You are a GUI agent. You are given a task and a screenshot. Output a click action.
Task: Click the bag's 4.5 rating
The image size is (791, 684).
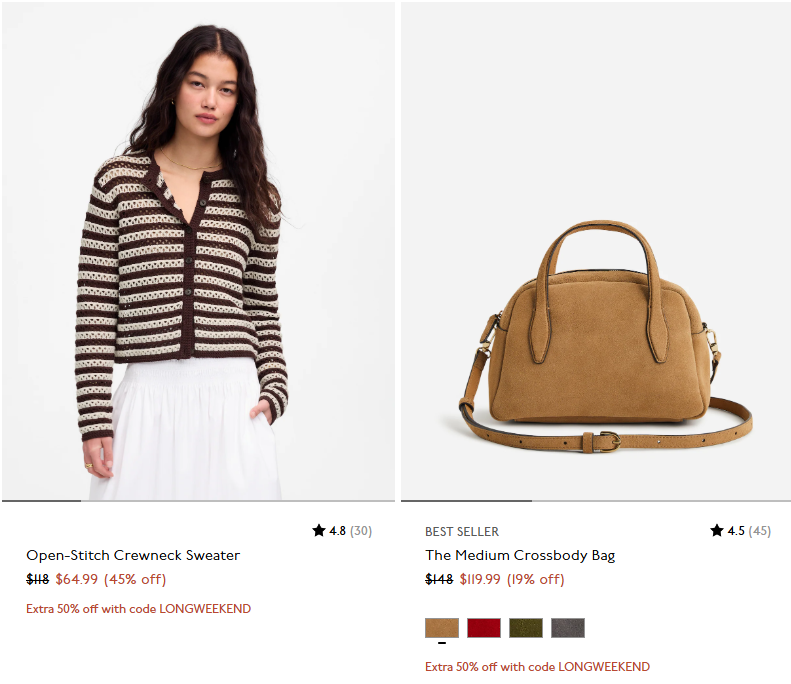click(736, 531)
